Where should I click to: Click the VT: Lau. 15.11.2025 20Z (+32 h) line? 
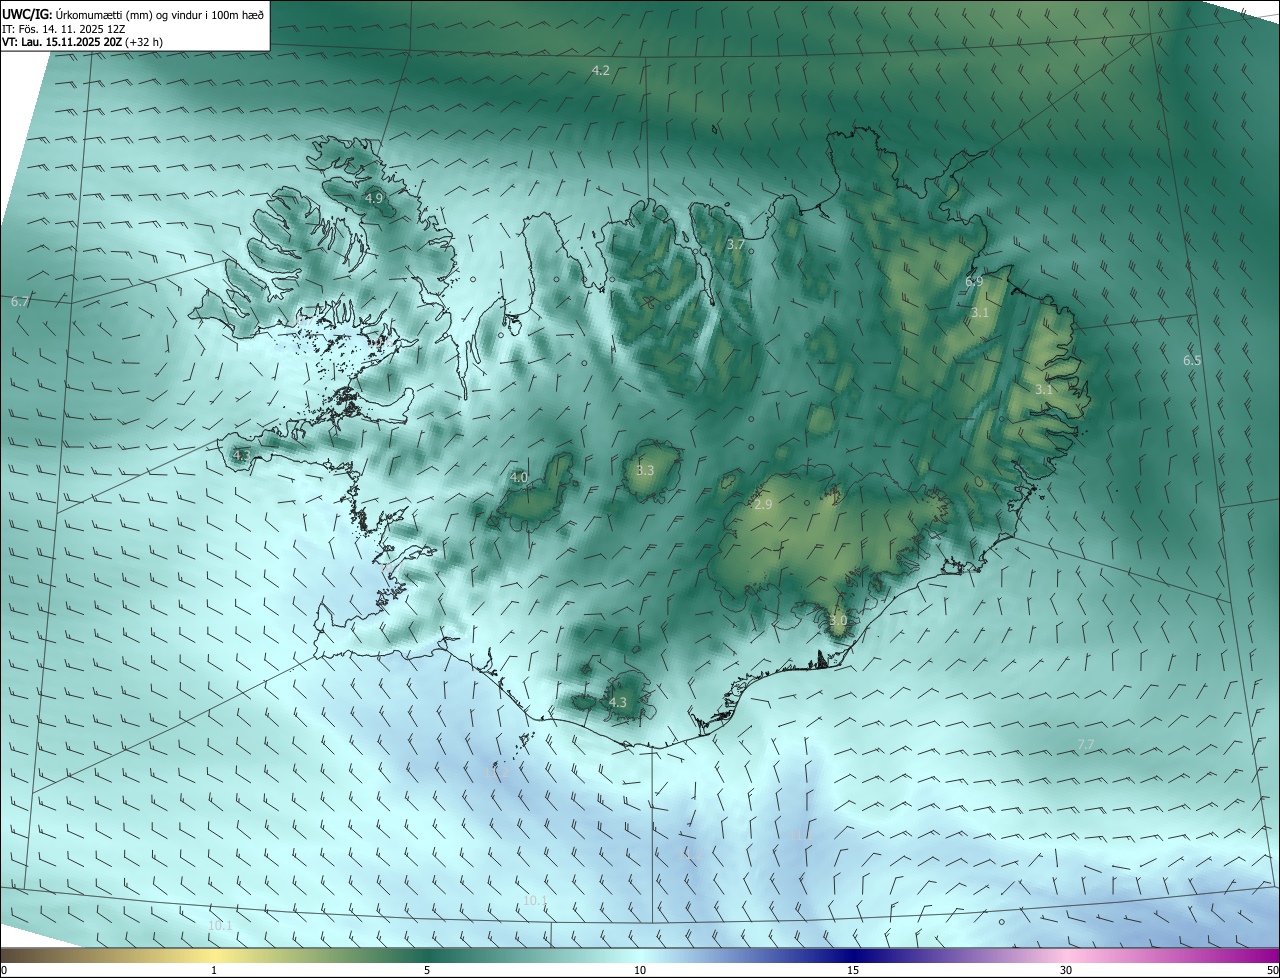[83, 43]
